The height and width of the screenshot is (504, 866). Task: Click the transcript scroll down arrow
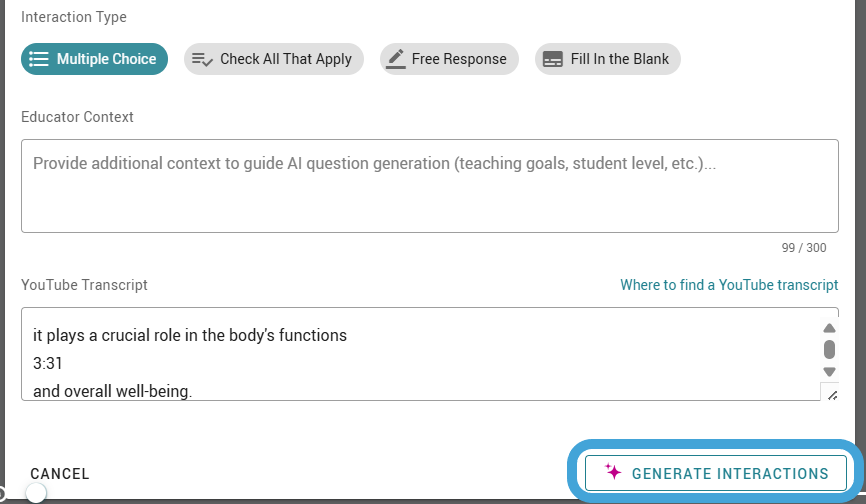click(x=829, y=372)
